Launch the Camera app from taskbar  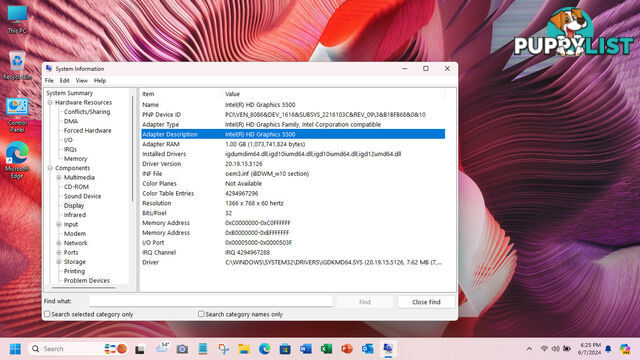182,349
